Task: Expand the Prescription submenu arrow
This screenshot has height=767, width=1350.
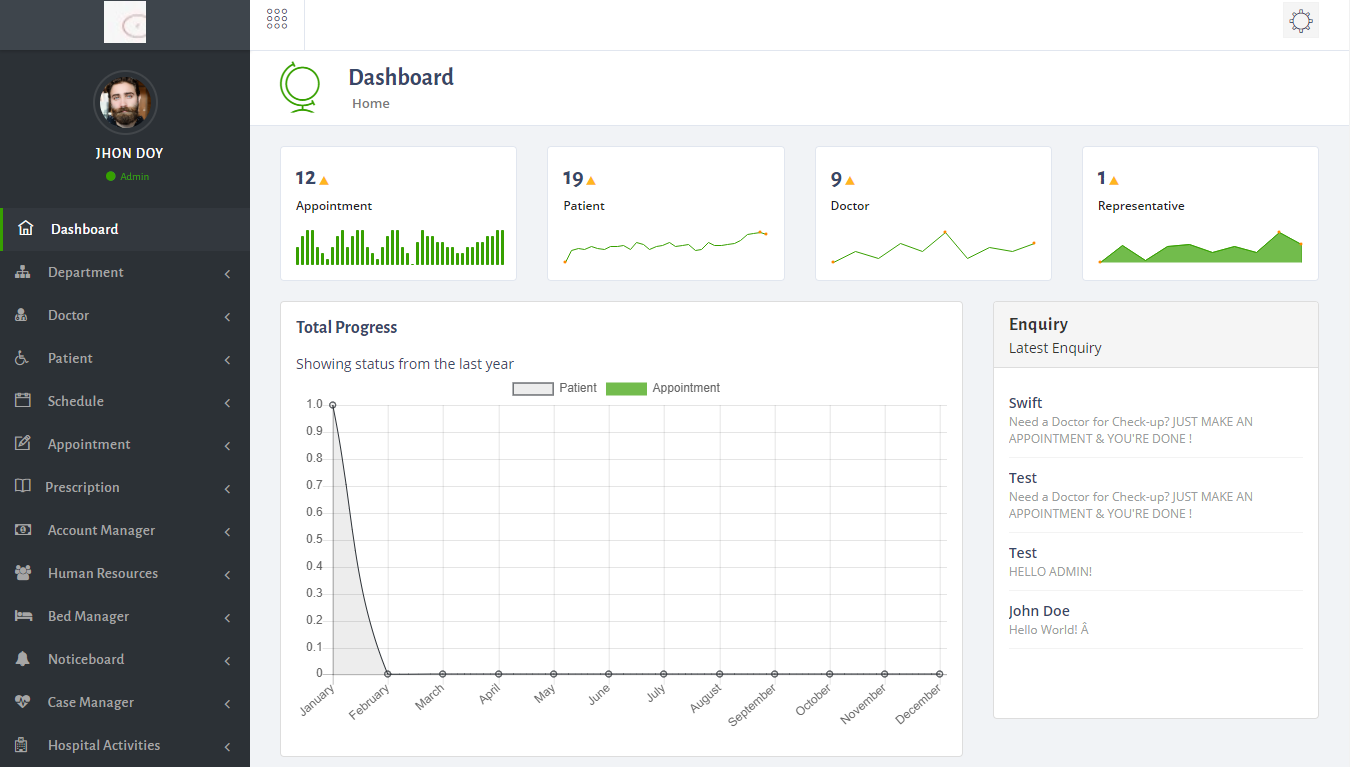Action: [227, 488]
